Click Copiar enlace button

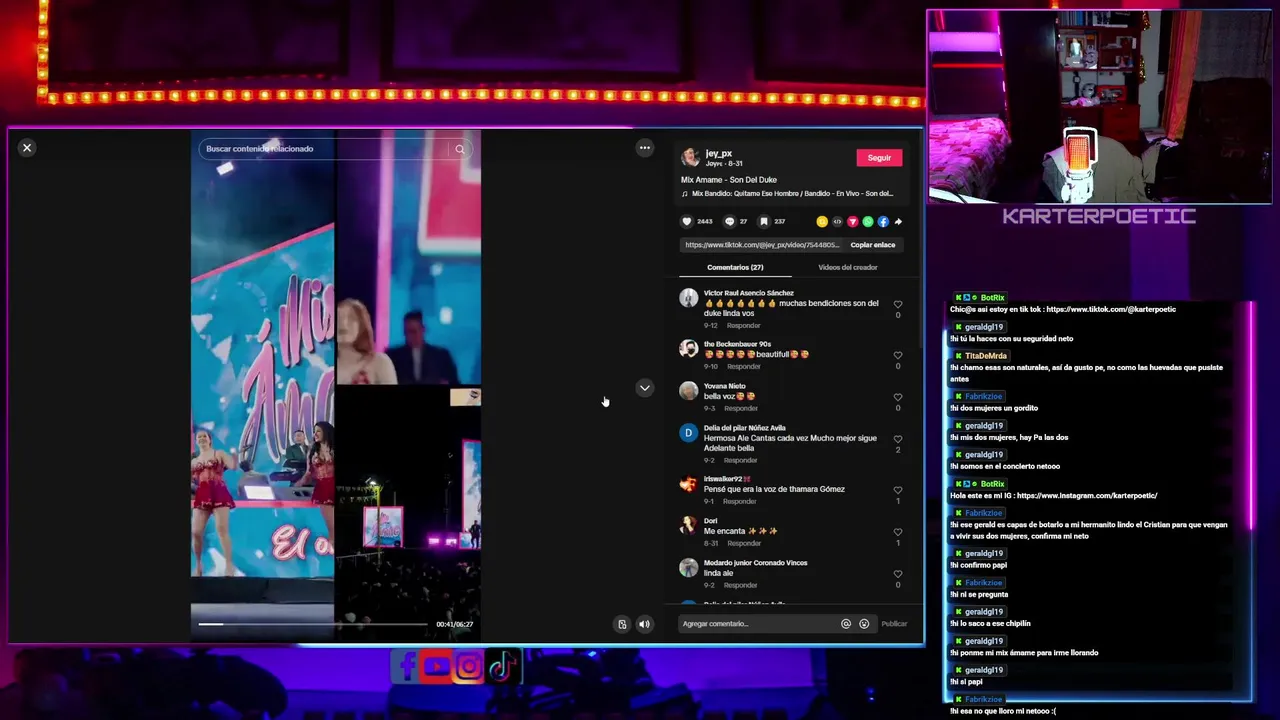pyautogui.click(x=873, y=245)
